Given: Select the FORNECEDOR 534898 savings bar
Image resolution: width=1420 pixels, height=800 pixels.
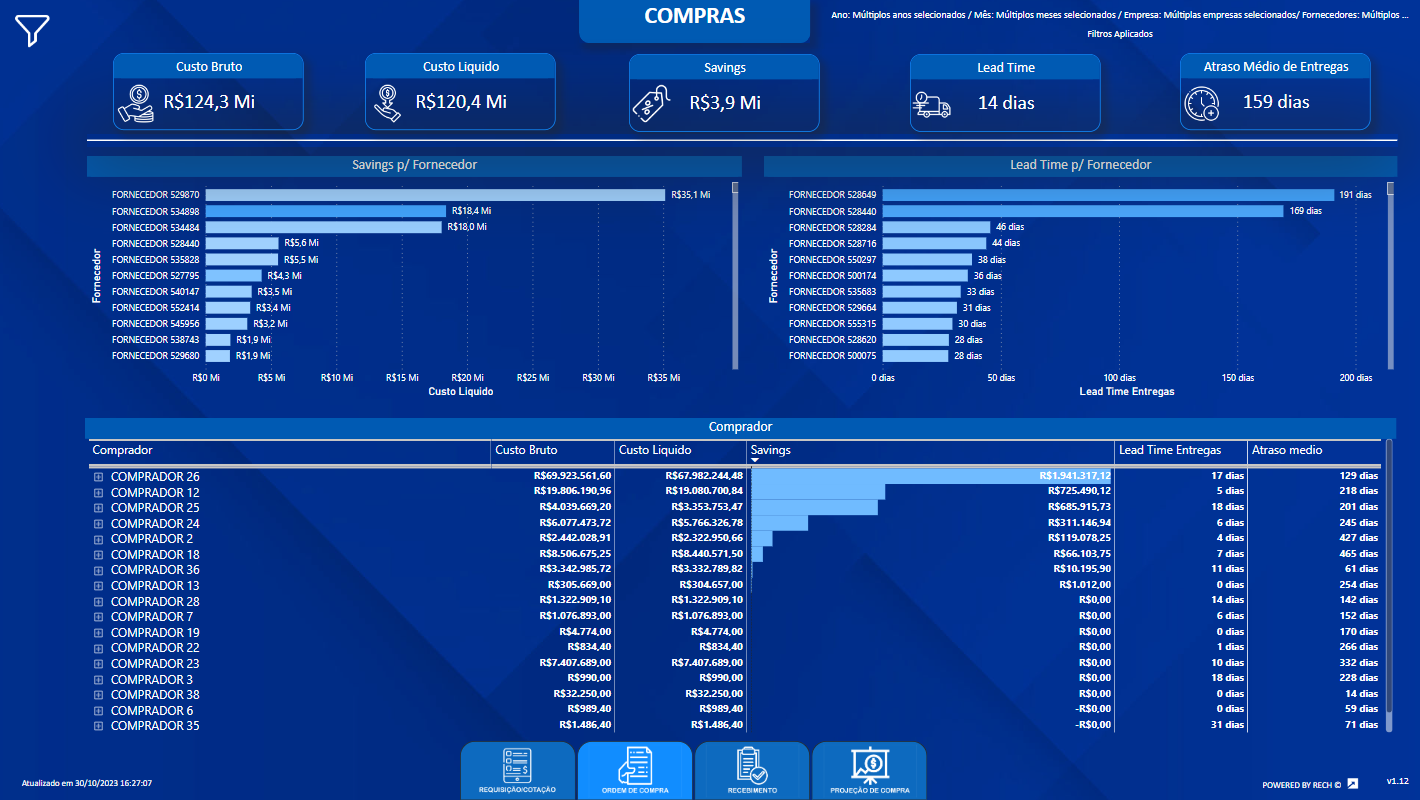Looking at the screenshot, I should coord(325,211).
